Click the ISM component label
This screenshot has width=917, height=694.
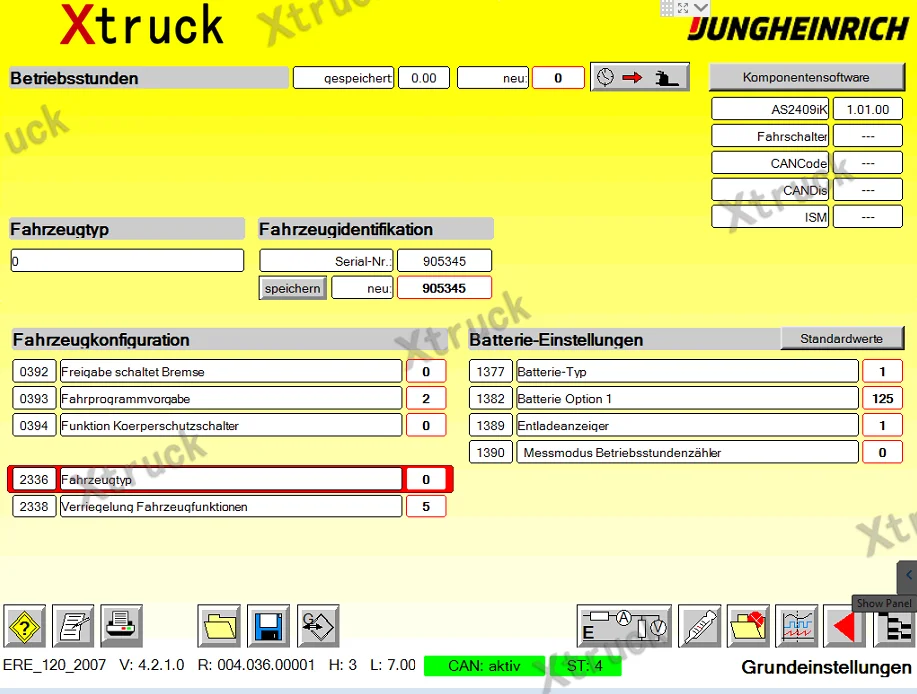[x=770, y=217]
